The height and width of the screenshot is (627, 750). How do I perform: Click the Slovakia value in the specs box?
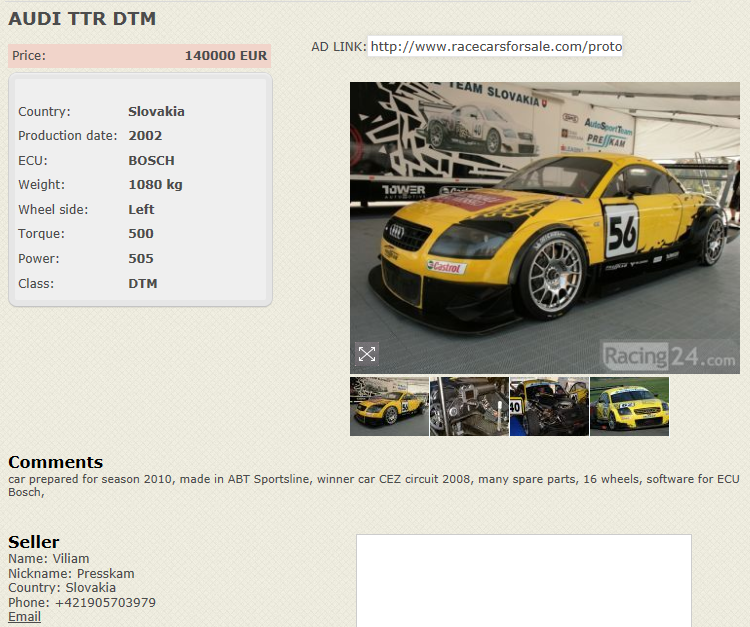click(156, 112)
